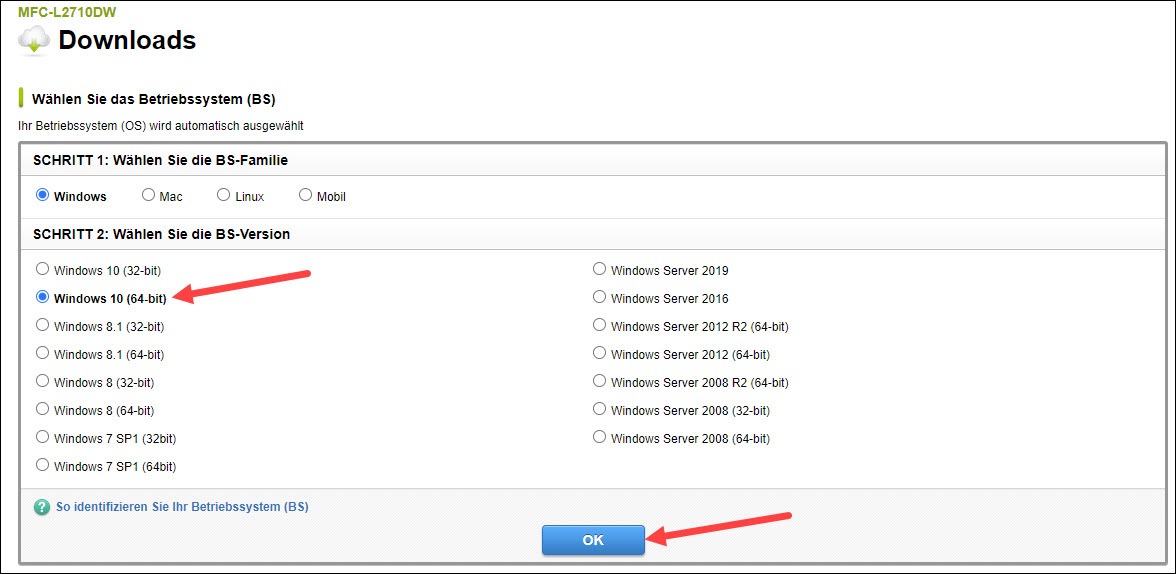Select the Windows OS family radio button
The image size is (1176, 574).
pos(42,196)
